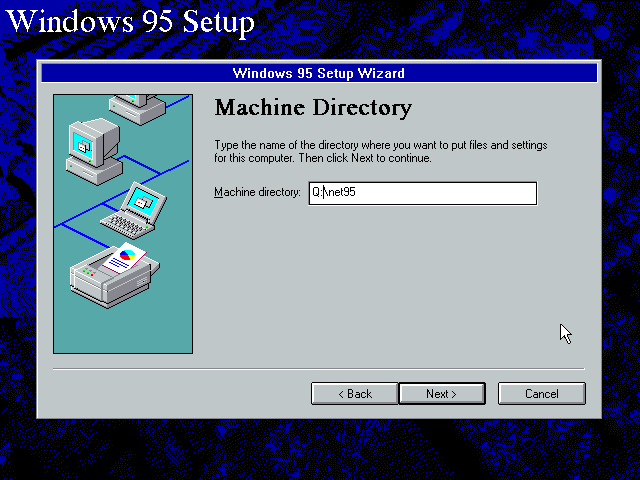Click the 'Machine Directory' heading
Screen dimensions: 640x480
click(x=313, y=108)
